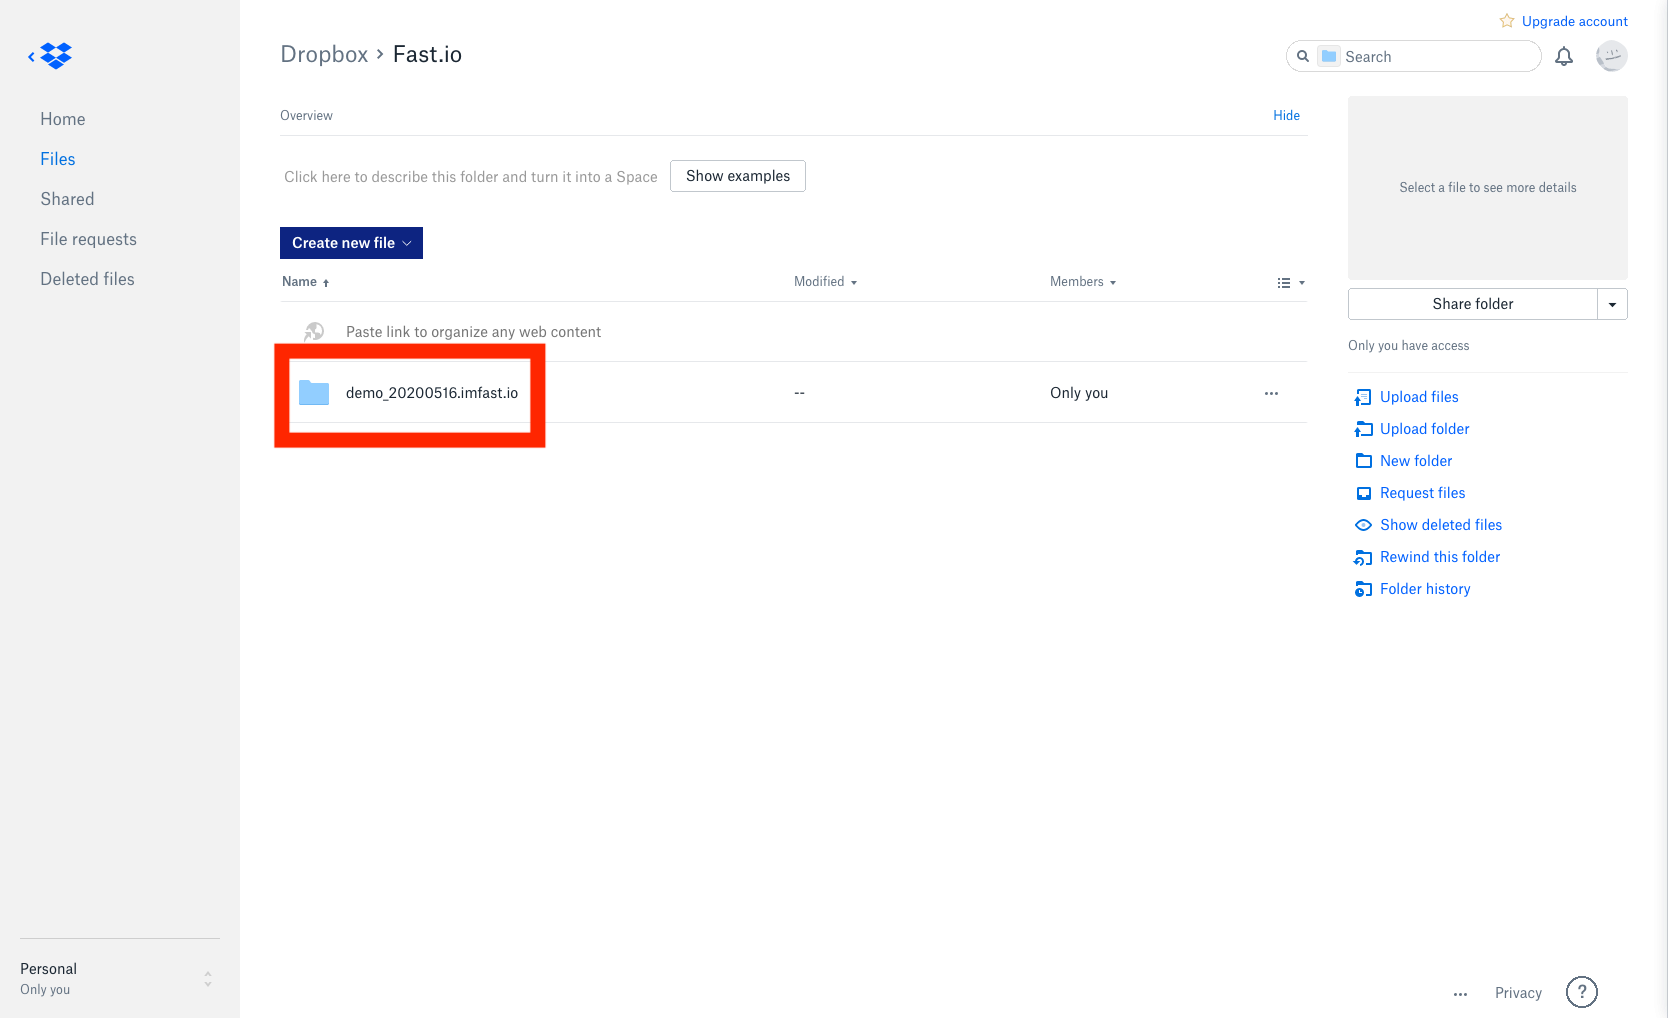Navigate to Dropbox breadcrumb

324,54
